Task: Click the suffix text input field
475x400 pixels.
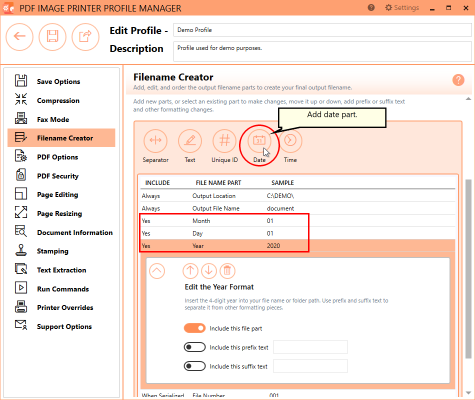Action: pyautogui.click(x=310, y=366)
